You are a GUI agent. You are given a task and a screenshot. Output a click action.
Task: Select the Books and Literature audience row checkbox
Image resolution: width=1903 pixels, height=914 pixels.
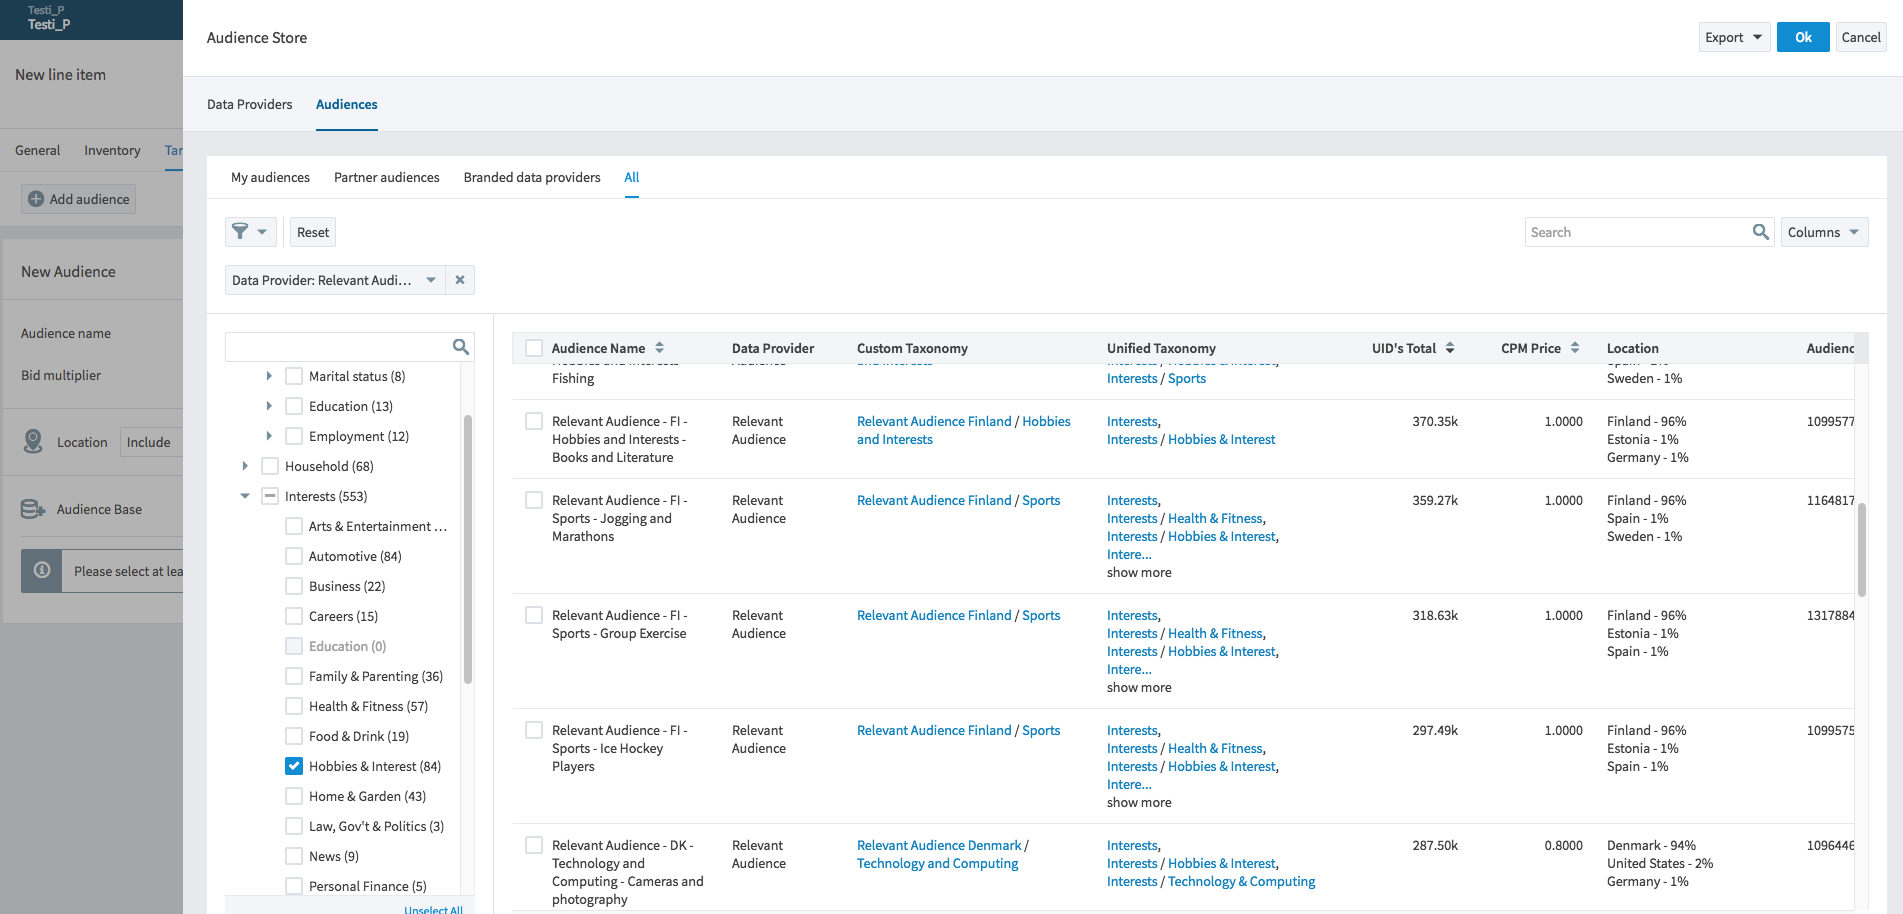coord(534,421)
